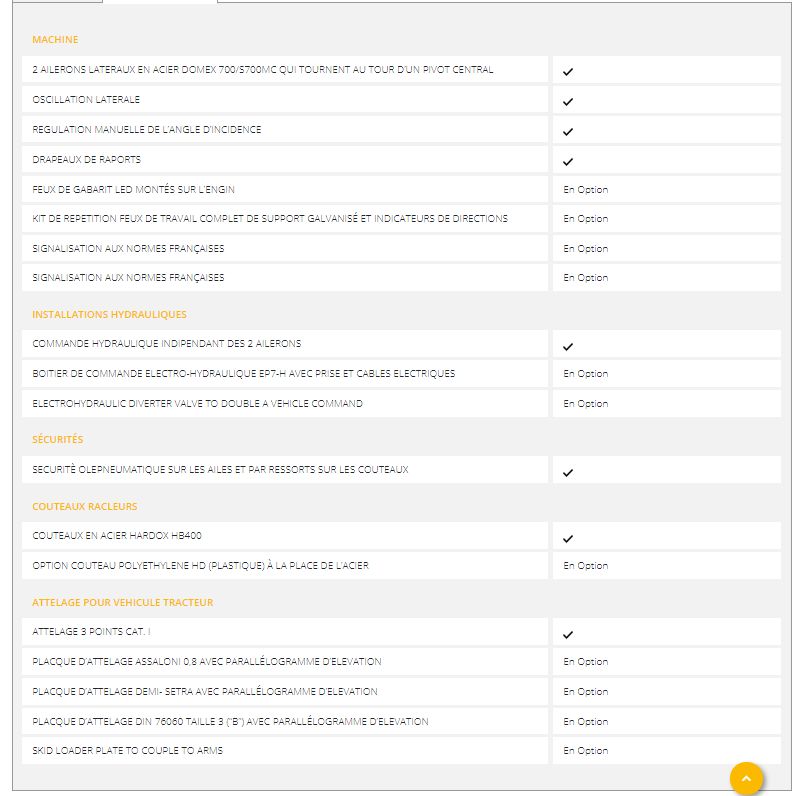Click the MACHINE section heading
Screen dimensions: 799x796
point(55,40)
